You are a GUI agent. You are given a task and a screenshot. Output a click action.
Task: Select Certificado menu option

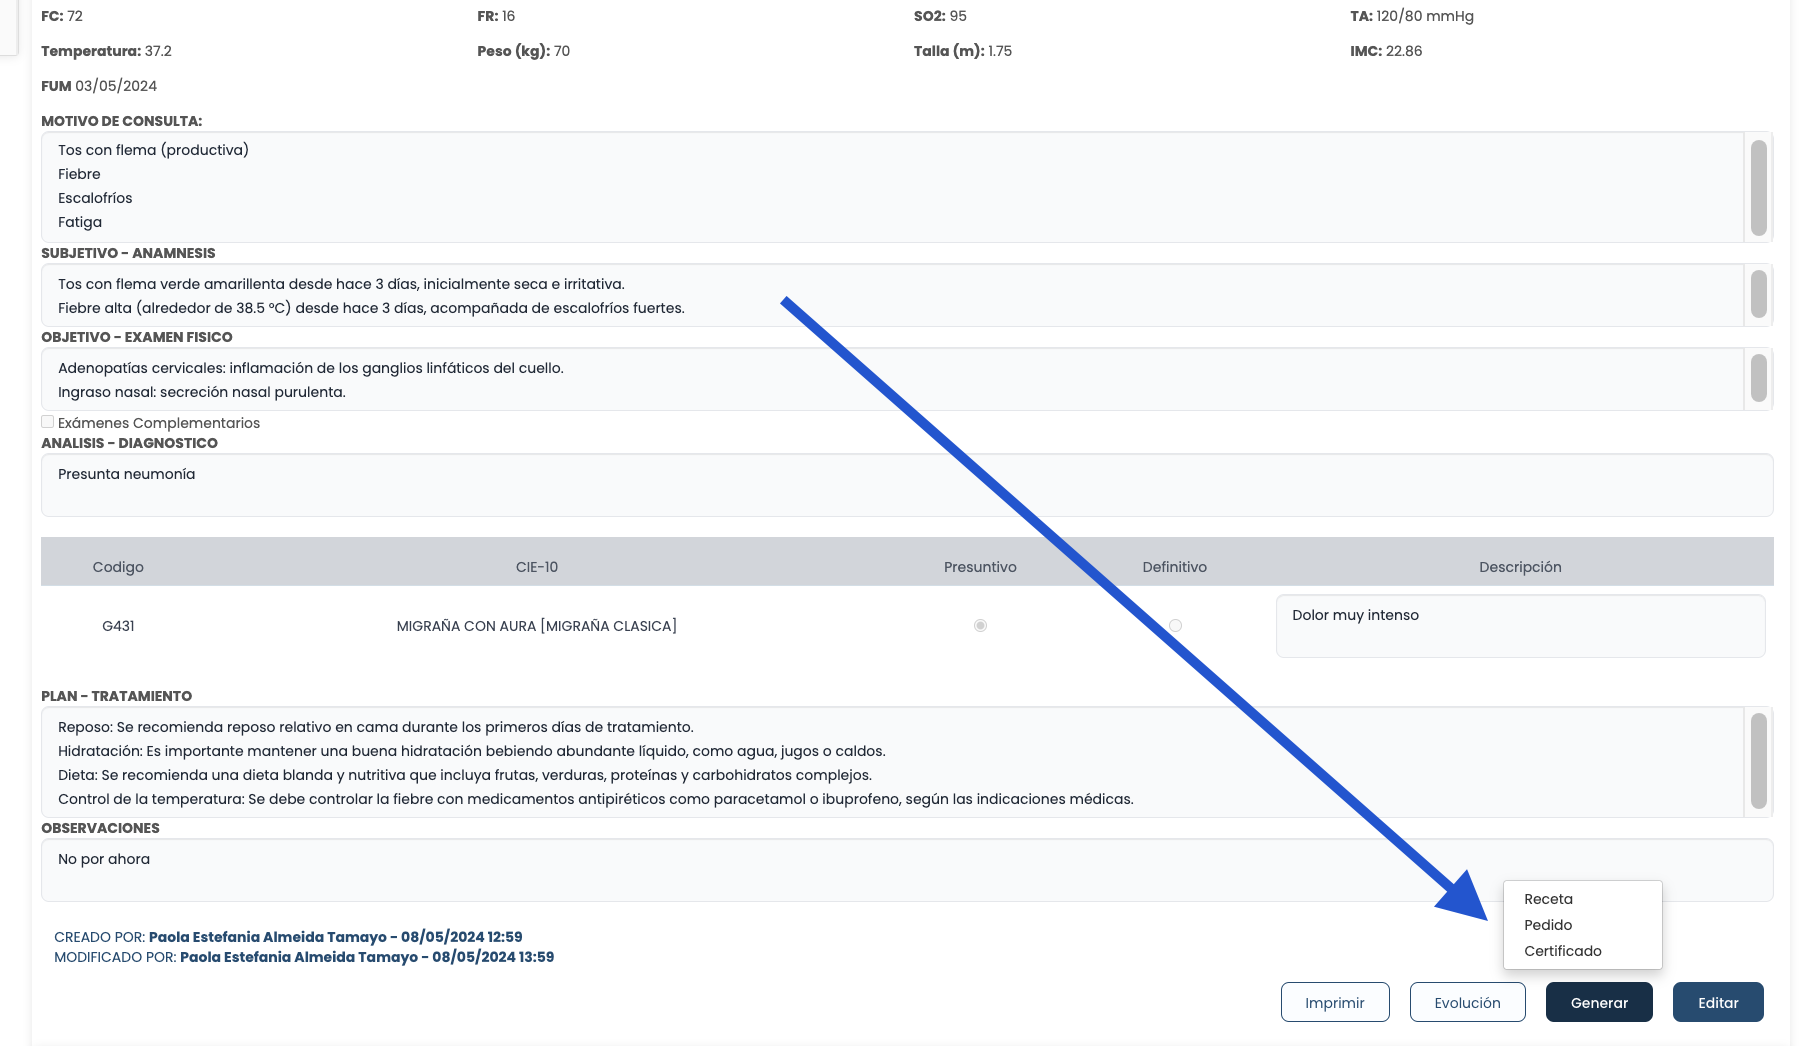[x=1562, y=951]
